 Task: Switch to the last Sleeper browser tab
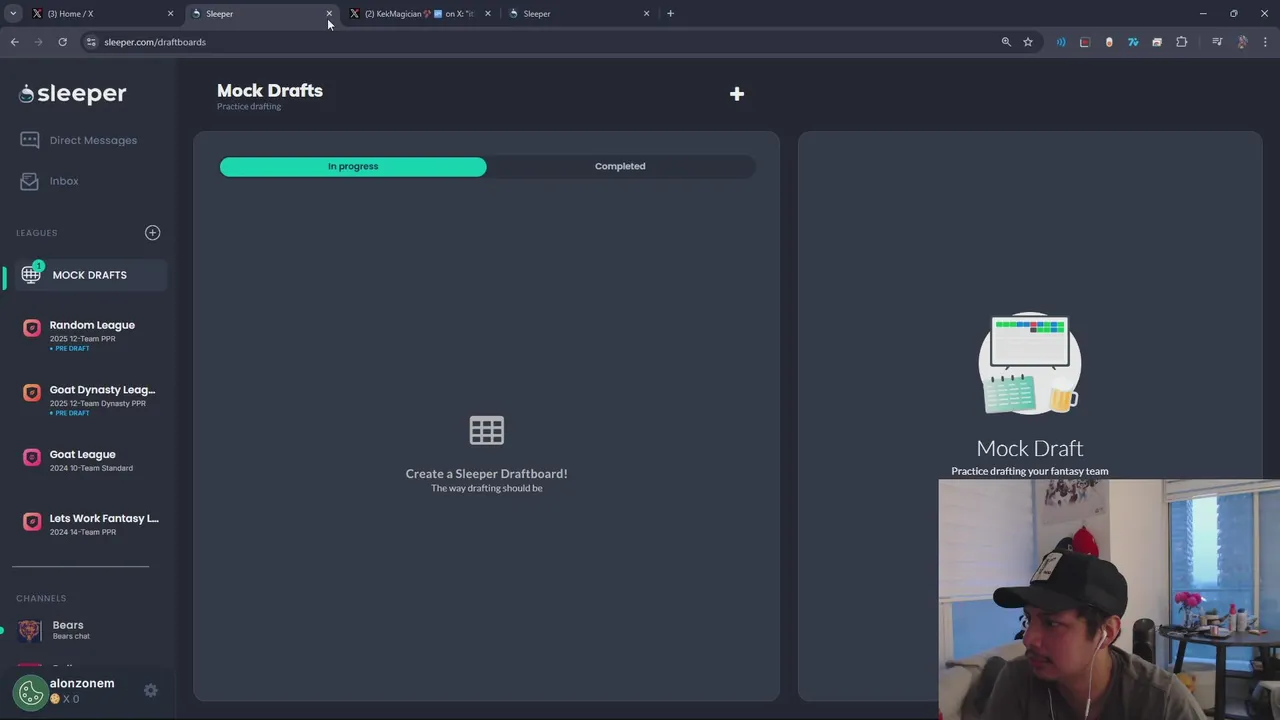[577, 14]
